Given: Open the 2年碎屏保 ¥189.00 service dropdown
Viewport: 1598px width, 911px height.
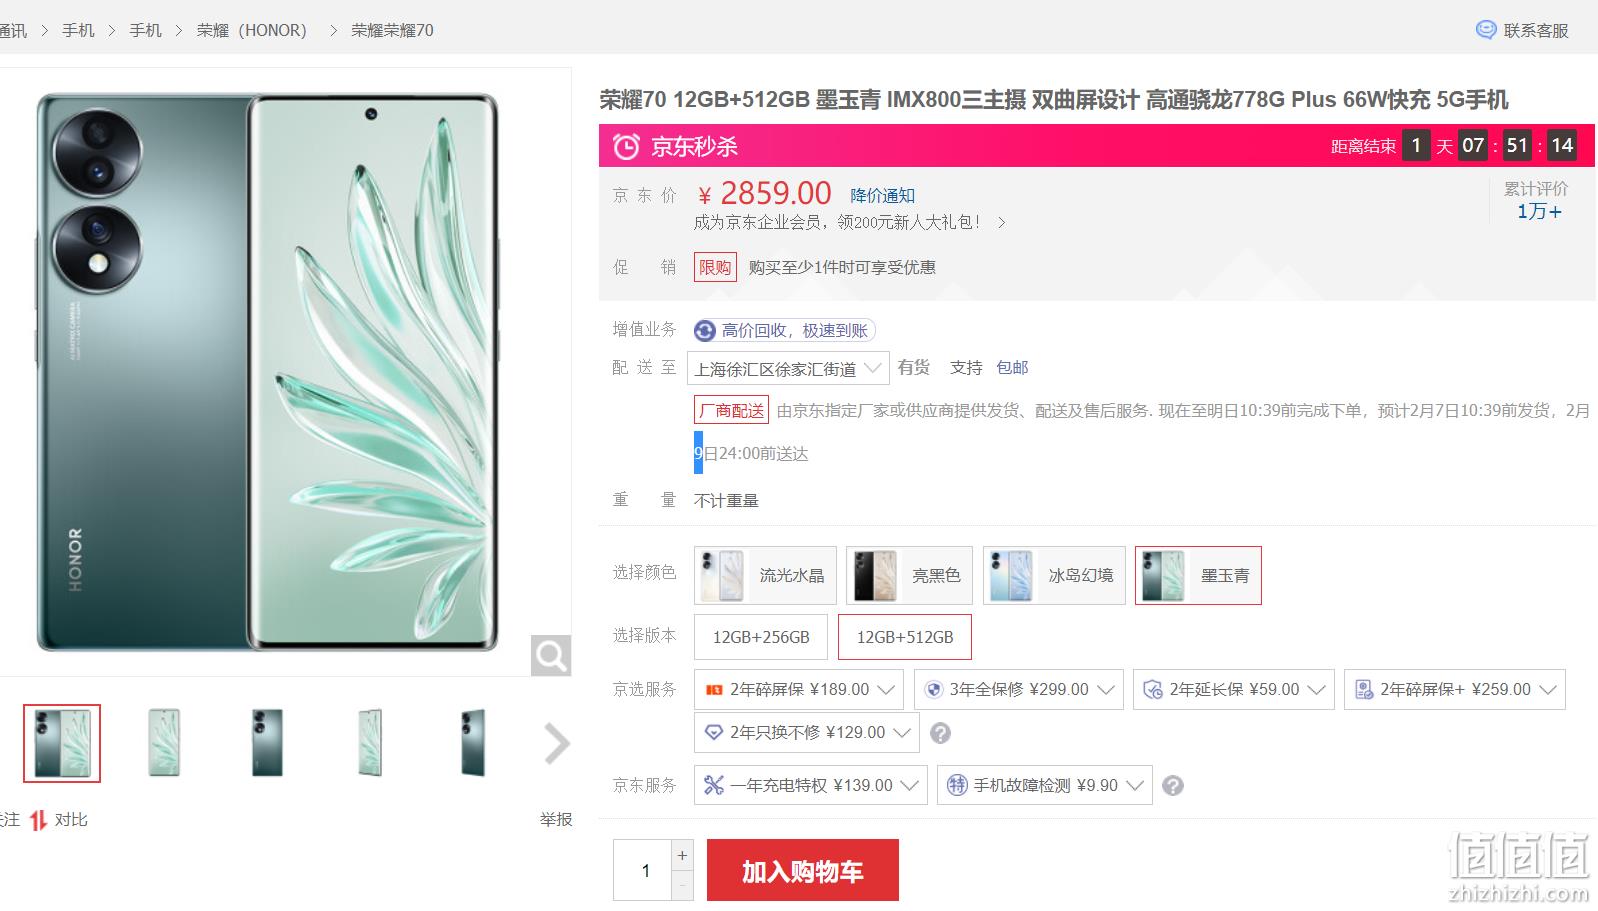Looking at the screenshot, I should [799, 690].
